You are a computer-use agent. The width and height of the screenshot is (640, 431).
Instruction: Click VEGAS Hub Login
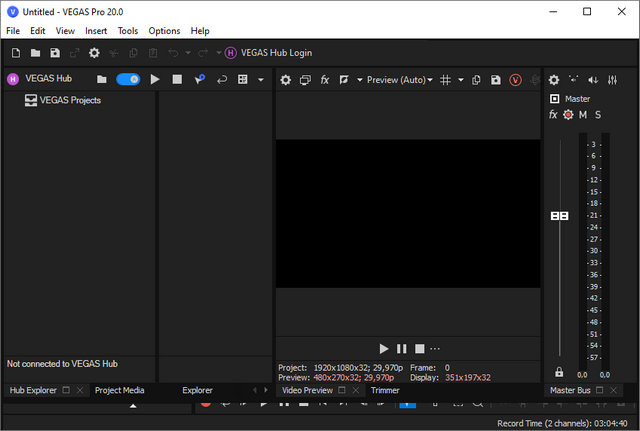(267, 53)
